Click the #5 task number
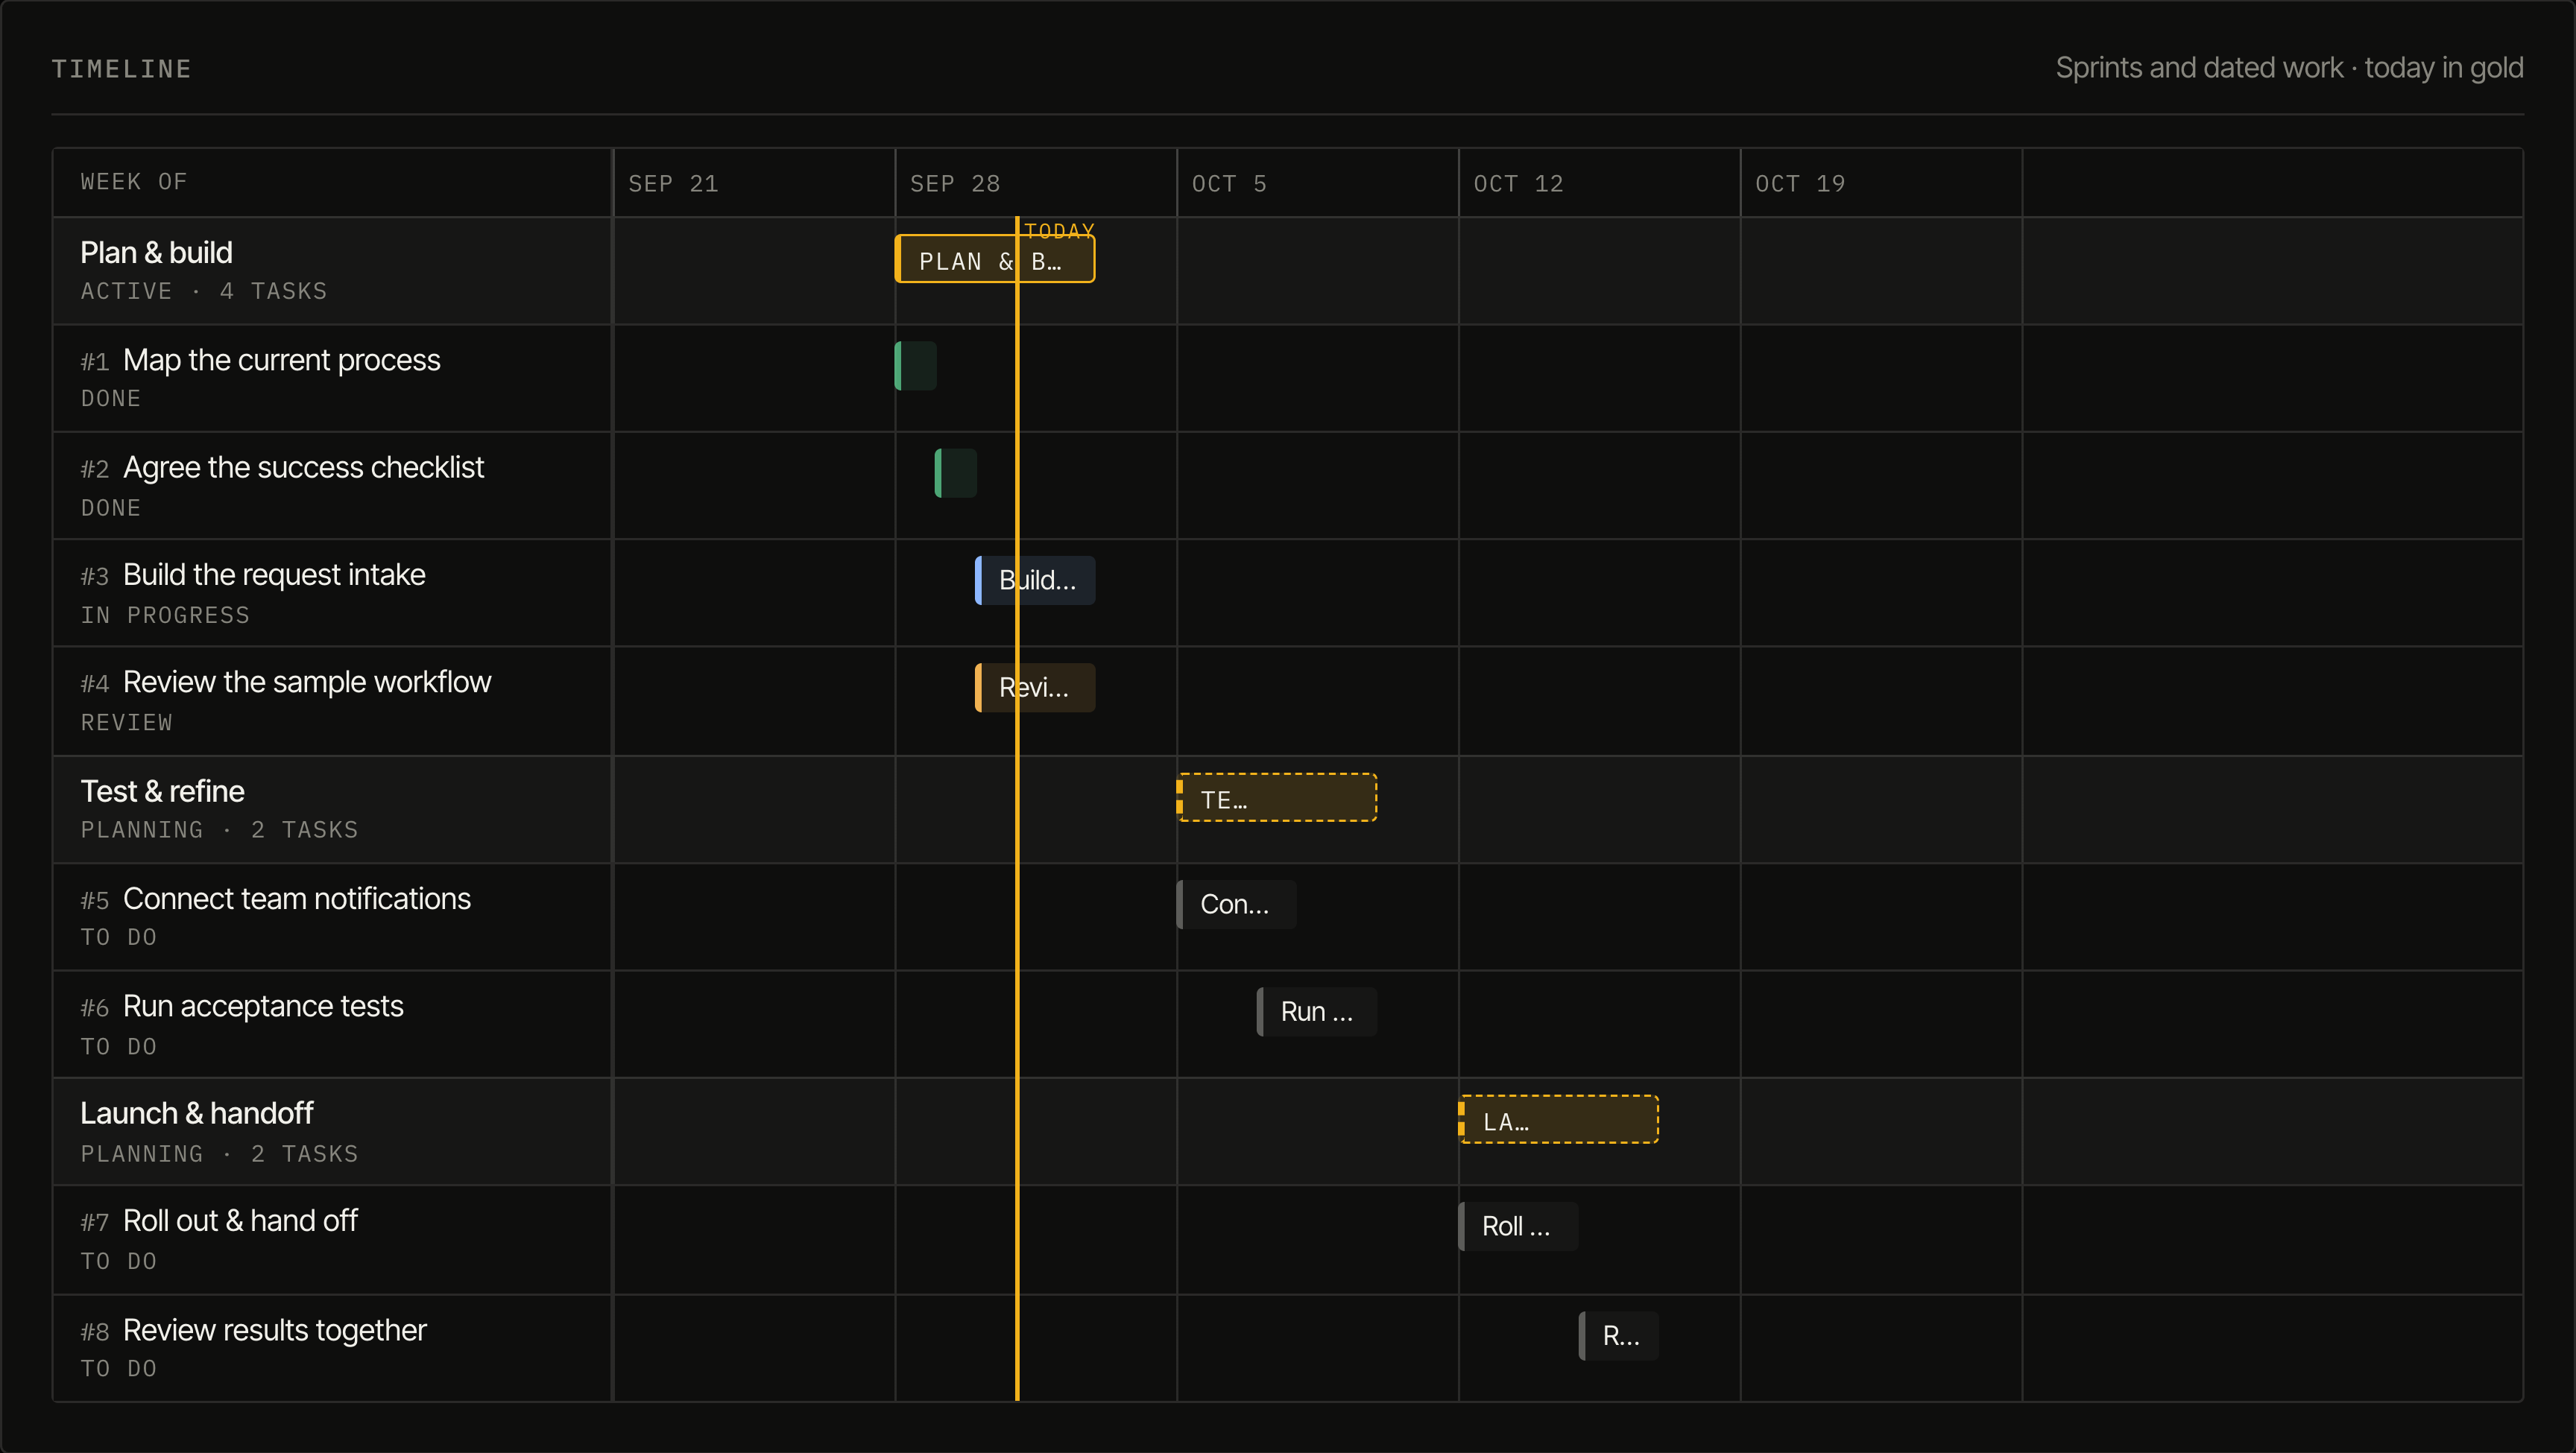 tap(95, 901)
